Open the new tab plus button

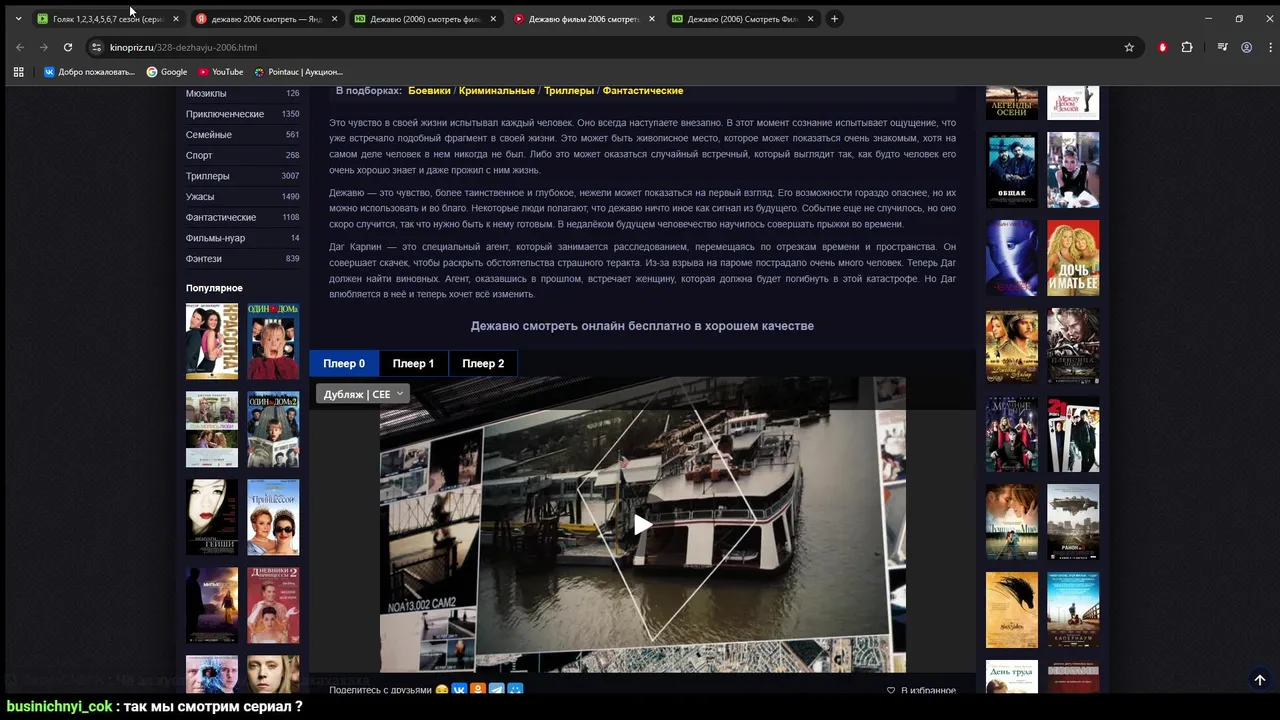tap(834, 18)
